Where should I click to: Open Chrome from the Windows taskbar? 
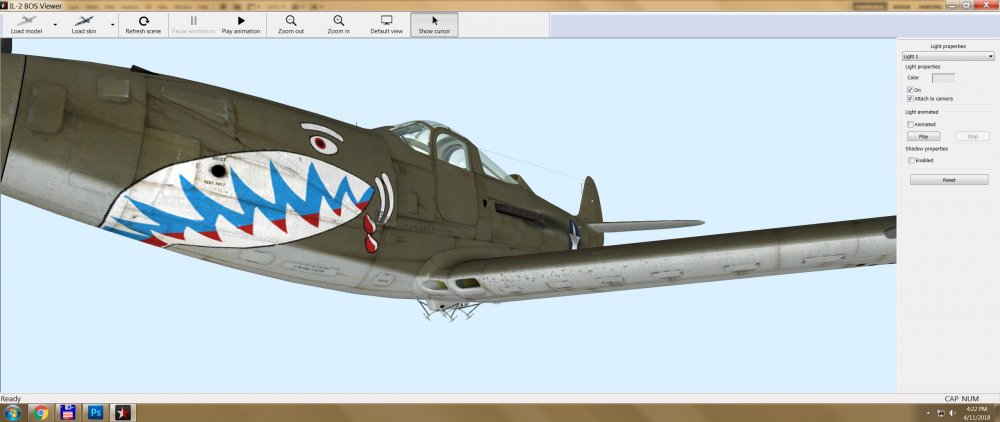[x=41, y=412]
